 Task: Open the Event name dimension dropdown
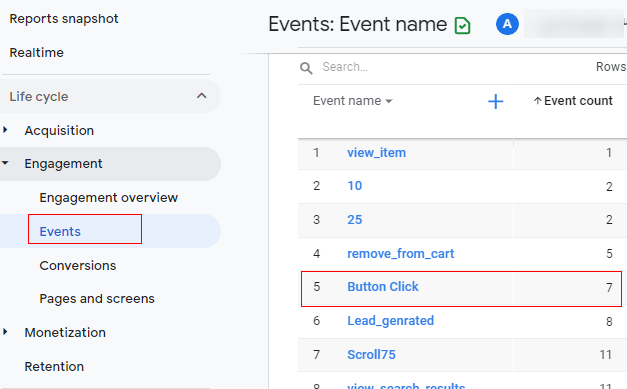[x=353, y=101]
